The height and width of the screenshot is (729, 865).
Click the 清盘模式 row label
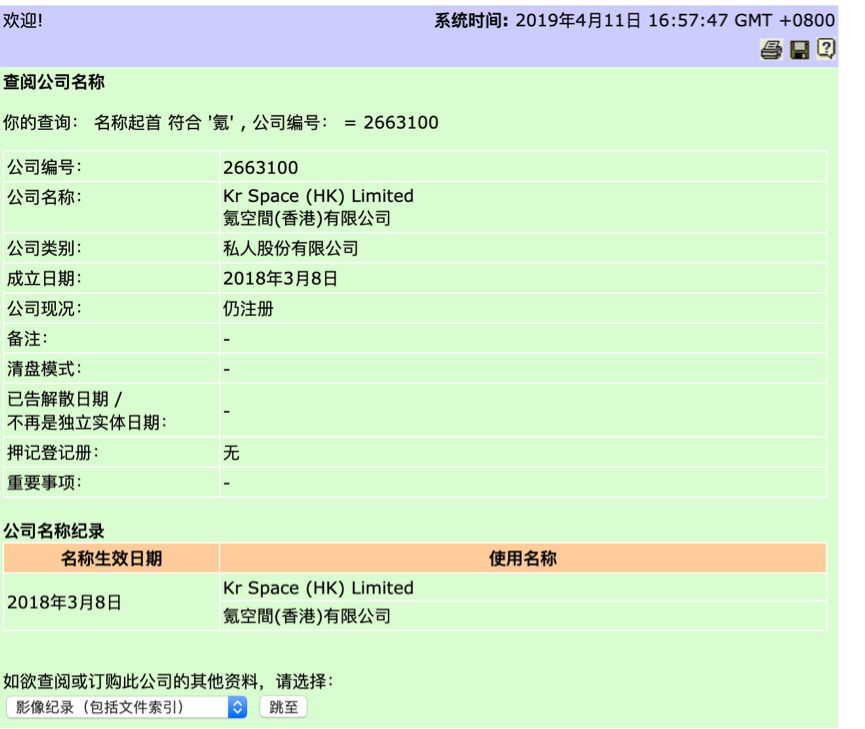pos(44,369)
